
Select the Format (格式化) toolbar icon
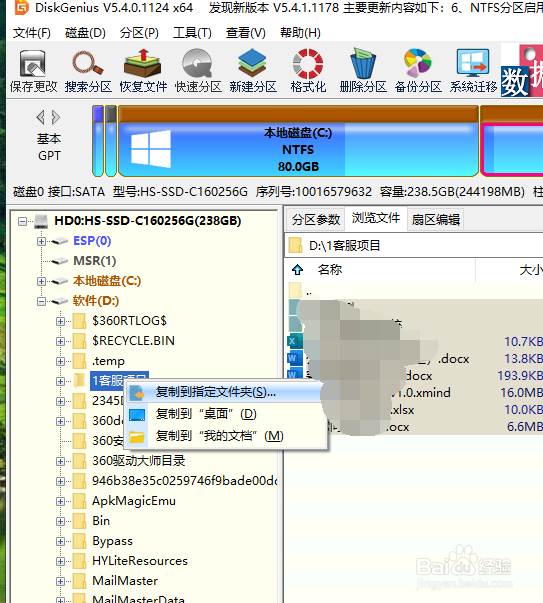(308, 71)
